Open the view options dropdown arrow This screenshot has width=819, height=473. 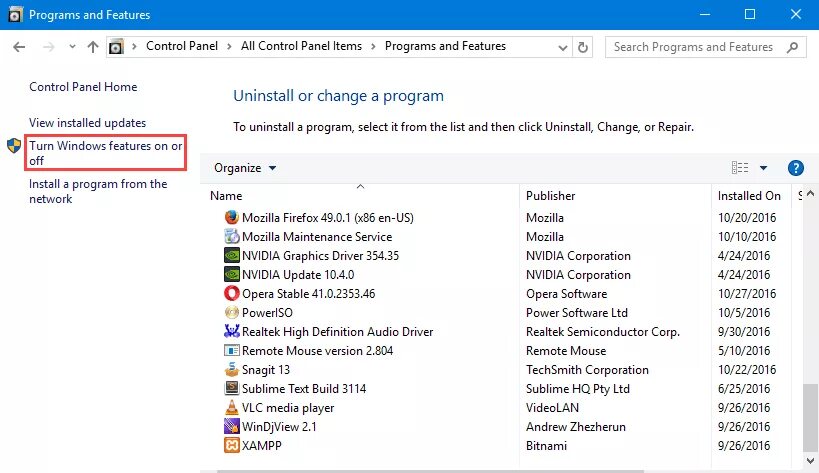763,168
